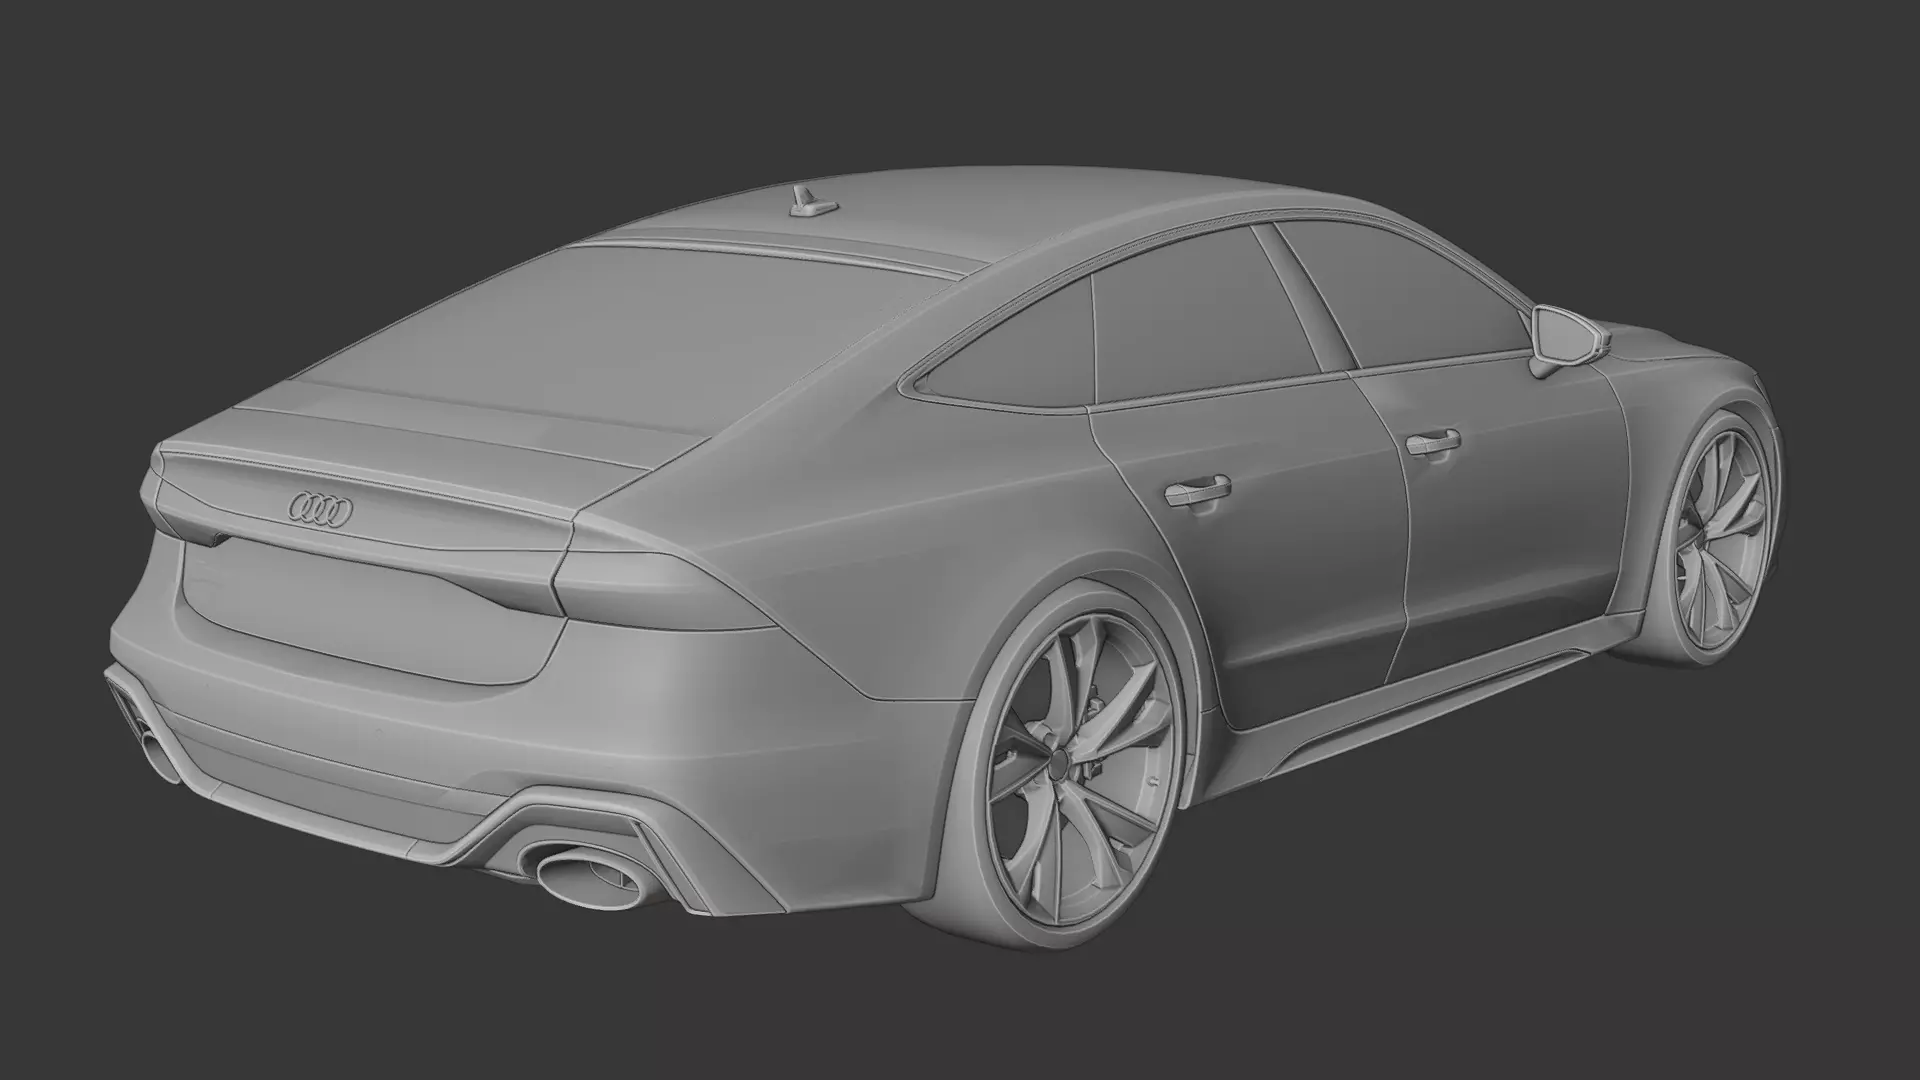Pick the rear door handle
The image size is (1920, 1080).
point(1197,489)
